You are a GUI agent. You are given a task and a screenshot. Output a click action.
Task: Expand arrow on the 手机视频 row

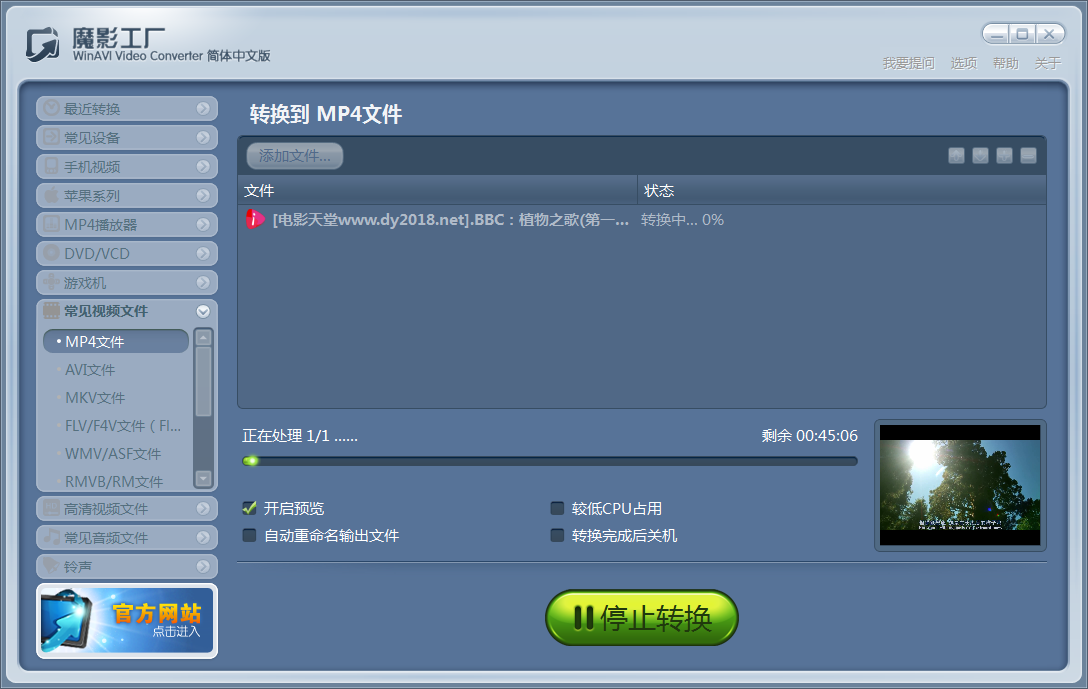pos(203,167)
